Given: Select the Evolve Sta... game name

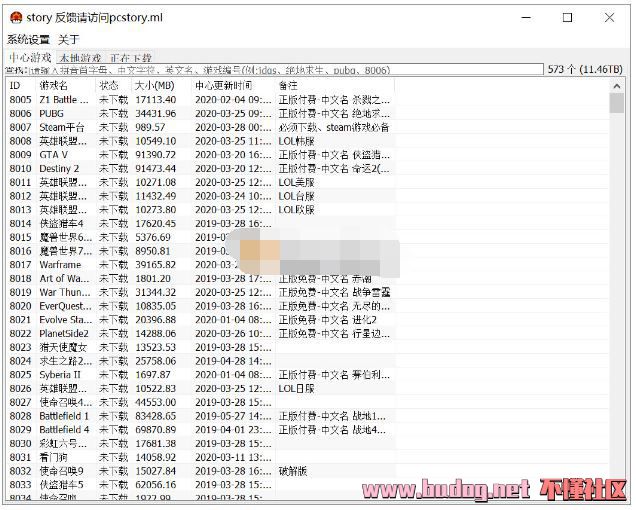Looking at the screenshot, I should coord(66,320).
